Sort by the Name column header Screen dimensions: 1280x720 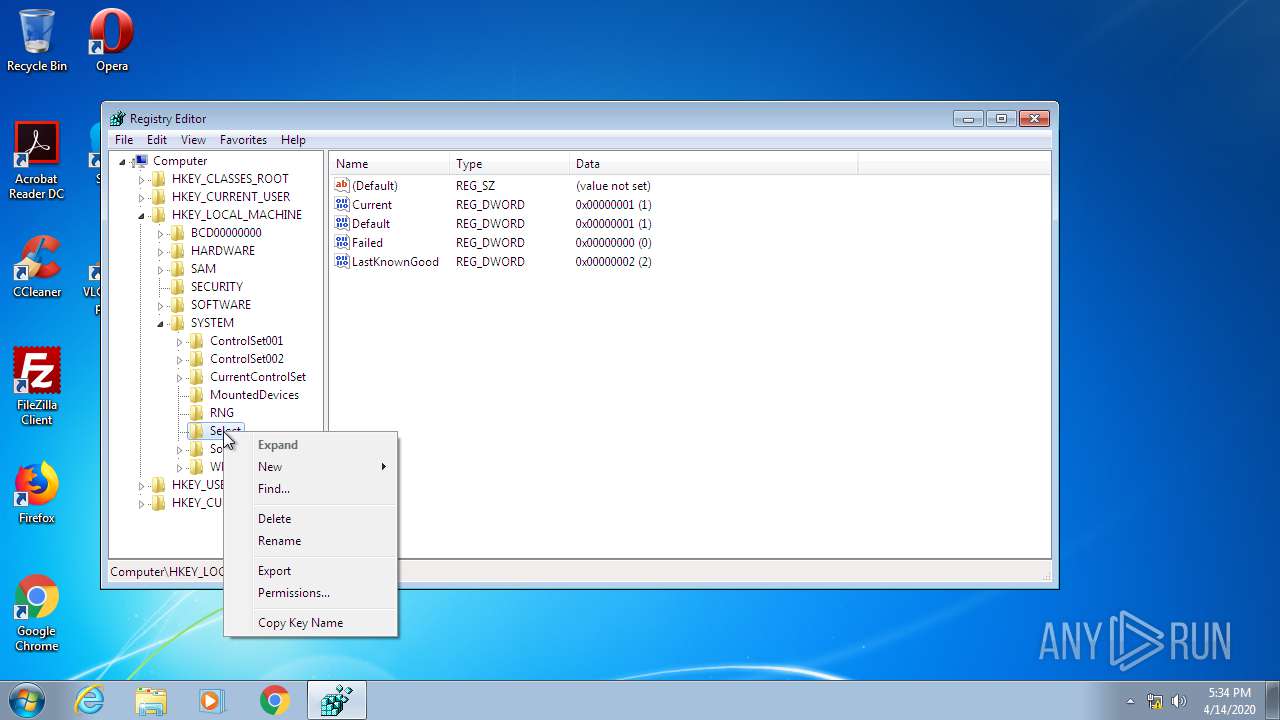point(390,164)
